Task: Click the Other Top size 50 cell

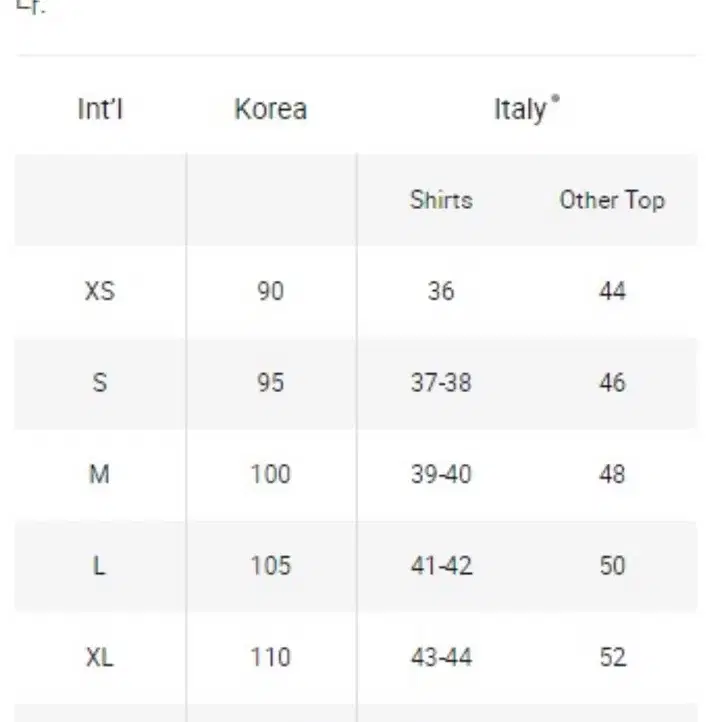Action: [612, 566]
